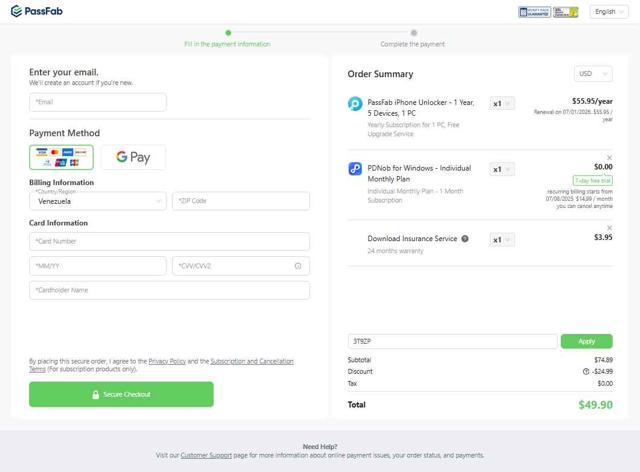
Task: Click the PassFab logo
Action: click(37, 11)
